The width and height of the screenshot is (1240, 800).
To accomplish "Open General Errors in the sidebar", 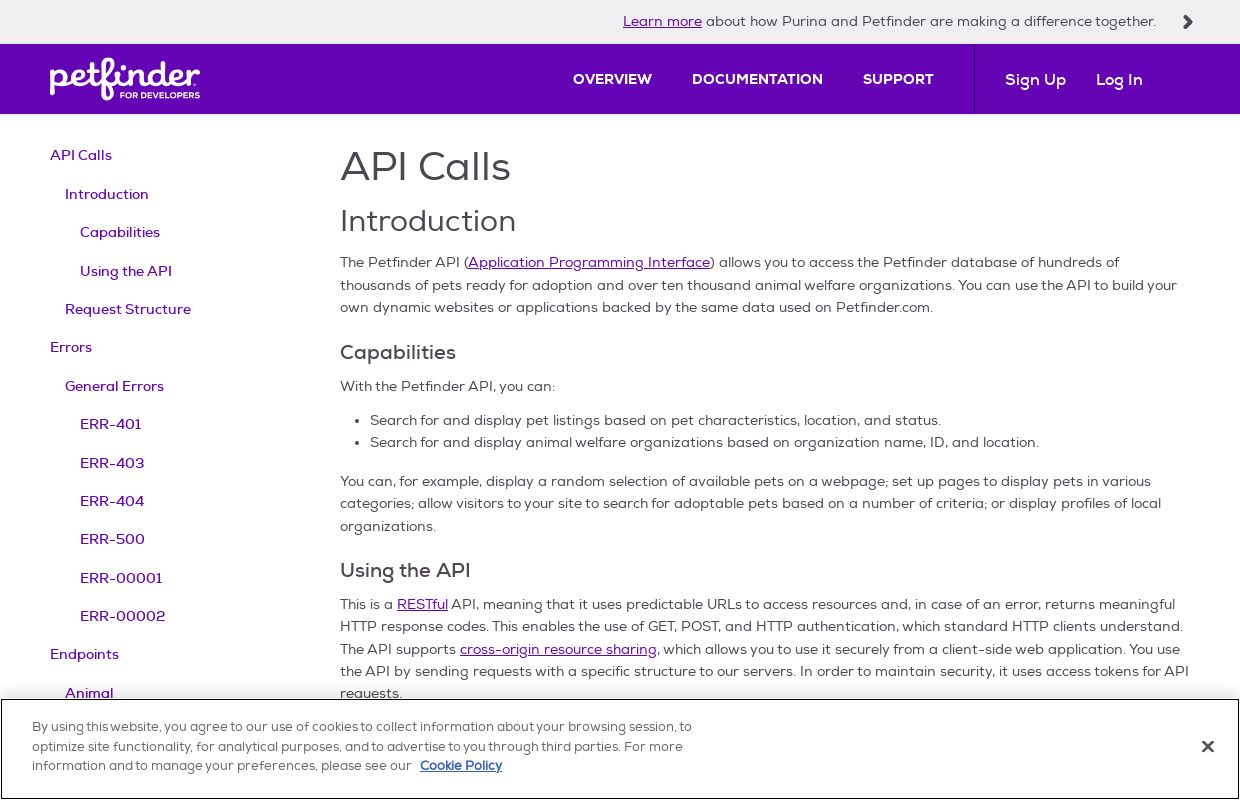I will pyautogui.click(x=114, y=386).
